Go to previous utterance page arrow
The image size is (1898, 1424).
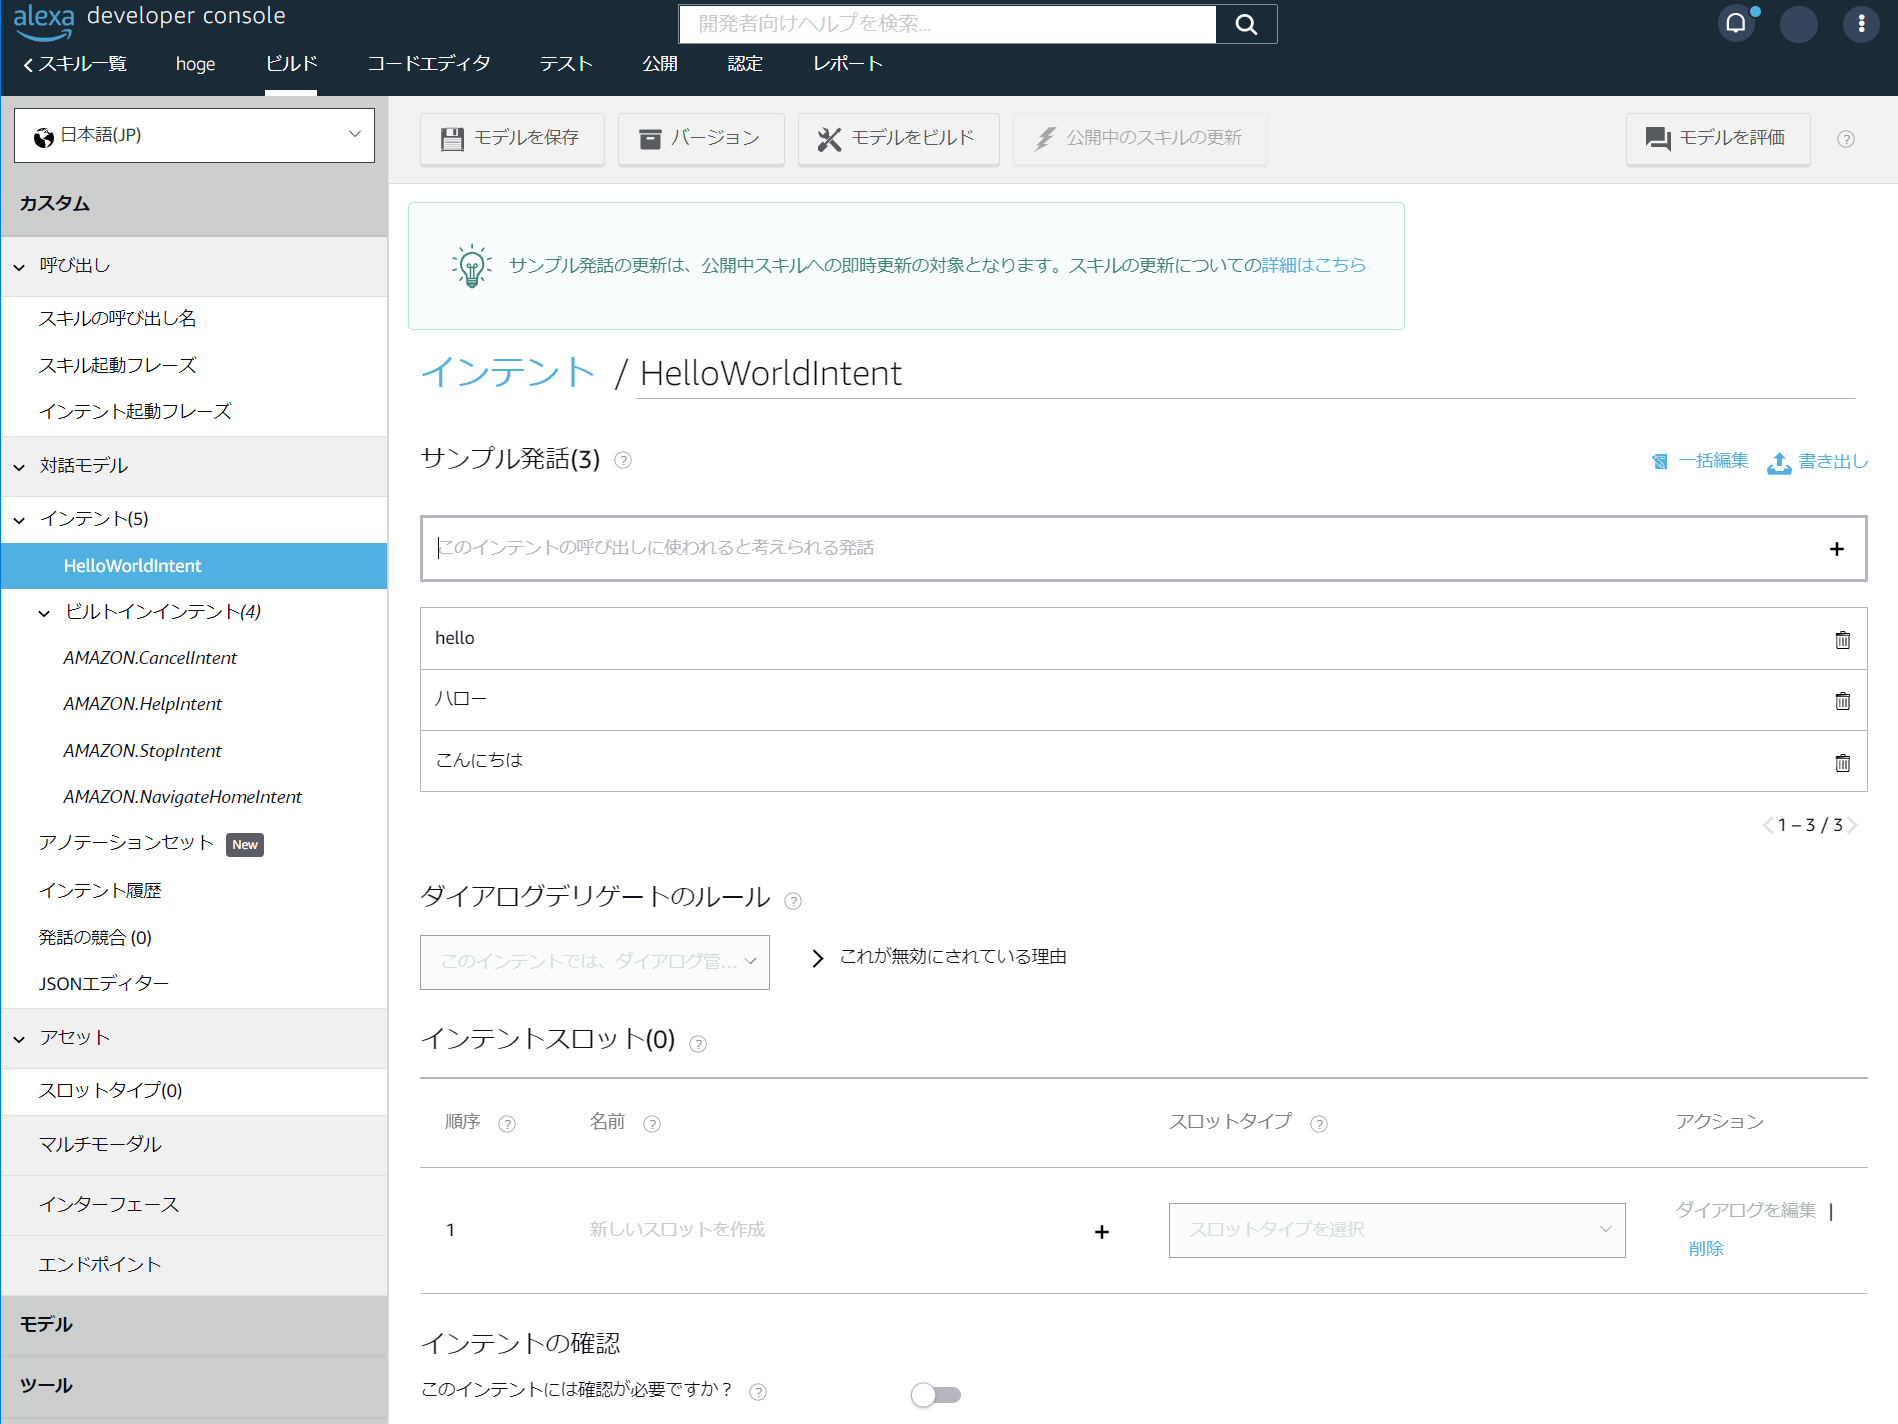(x=1767, y=825)
